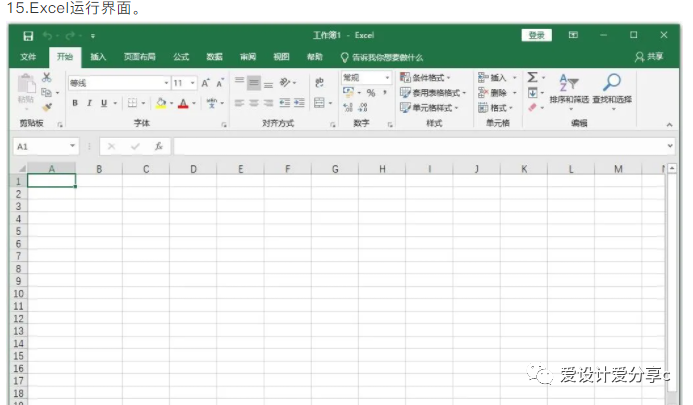Viewport: 693px width, 405px height.
Task: Click the Save icon in quick access toolbar
Action: (x=28, y=36)
